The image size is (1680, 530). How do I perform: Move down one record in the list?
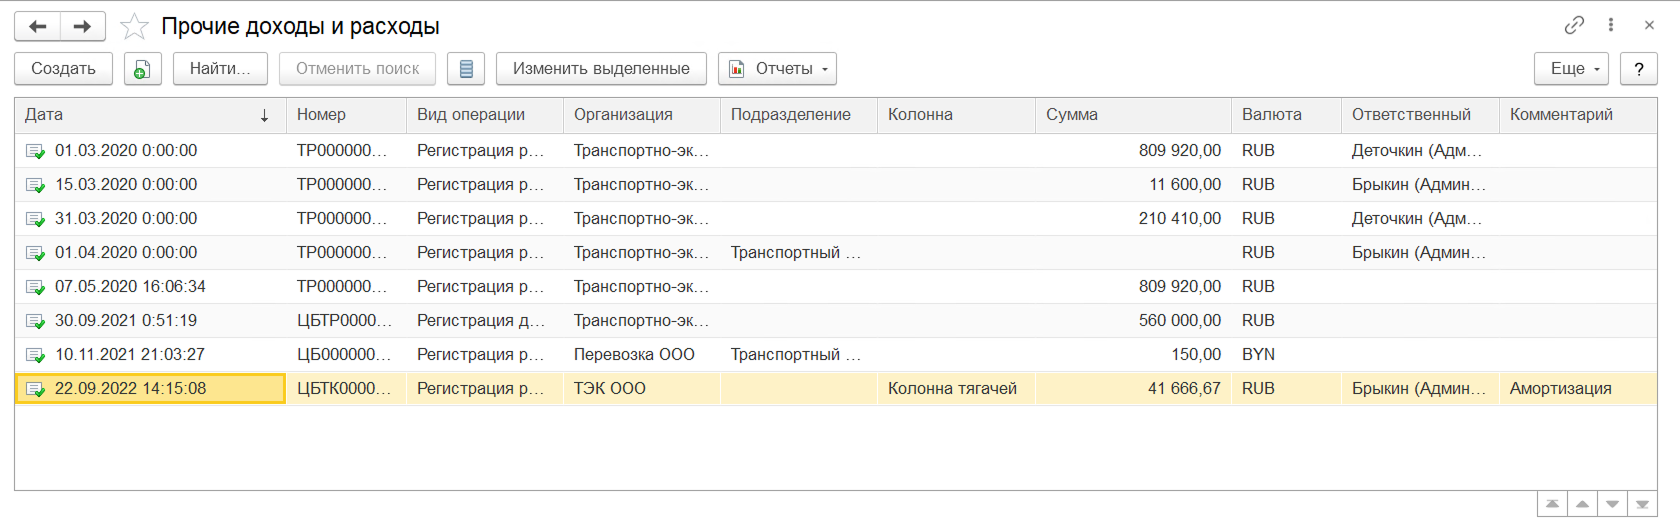[x=1612, y=504]
